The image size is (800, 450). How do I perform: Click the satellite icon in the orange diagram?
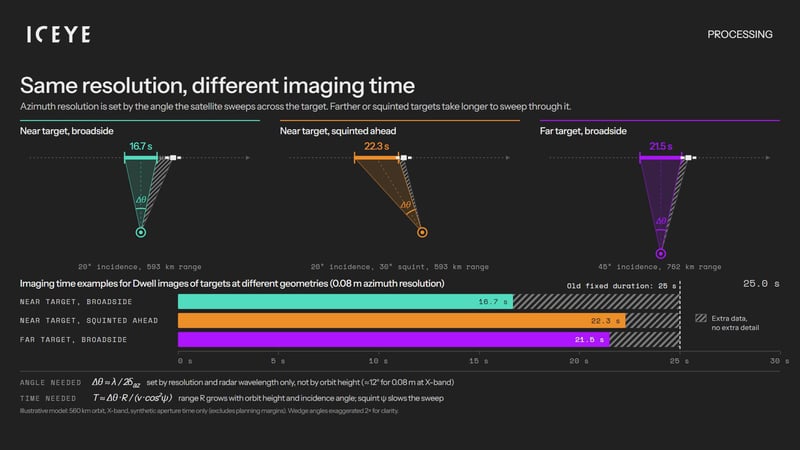404,158
